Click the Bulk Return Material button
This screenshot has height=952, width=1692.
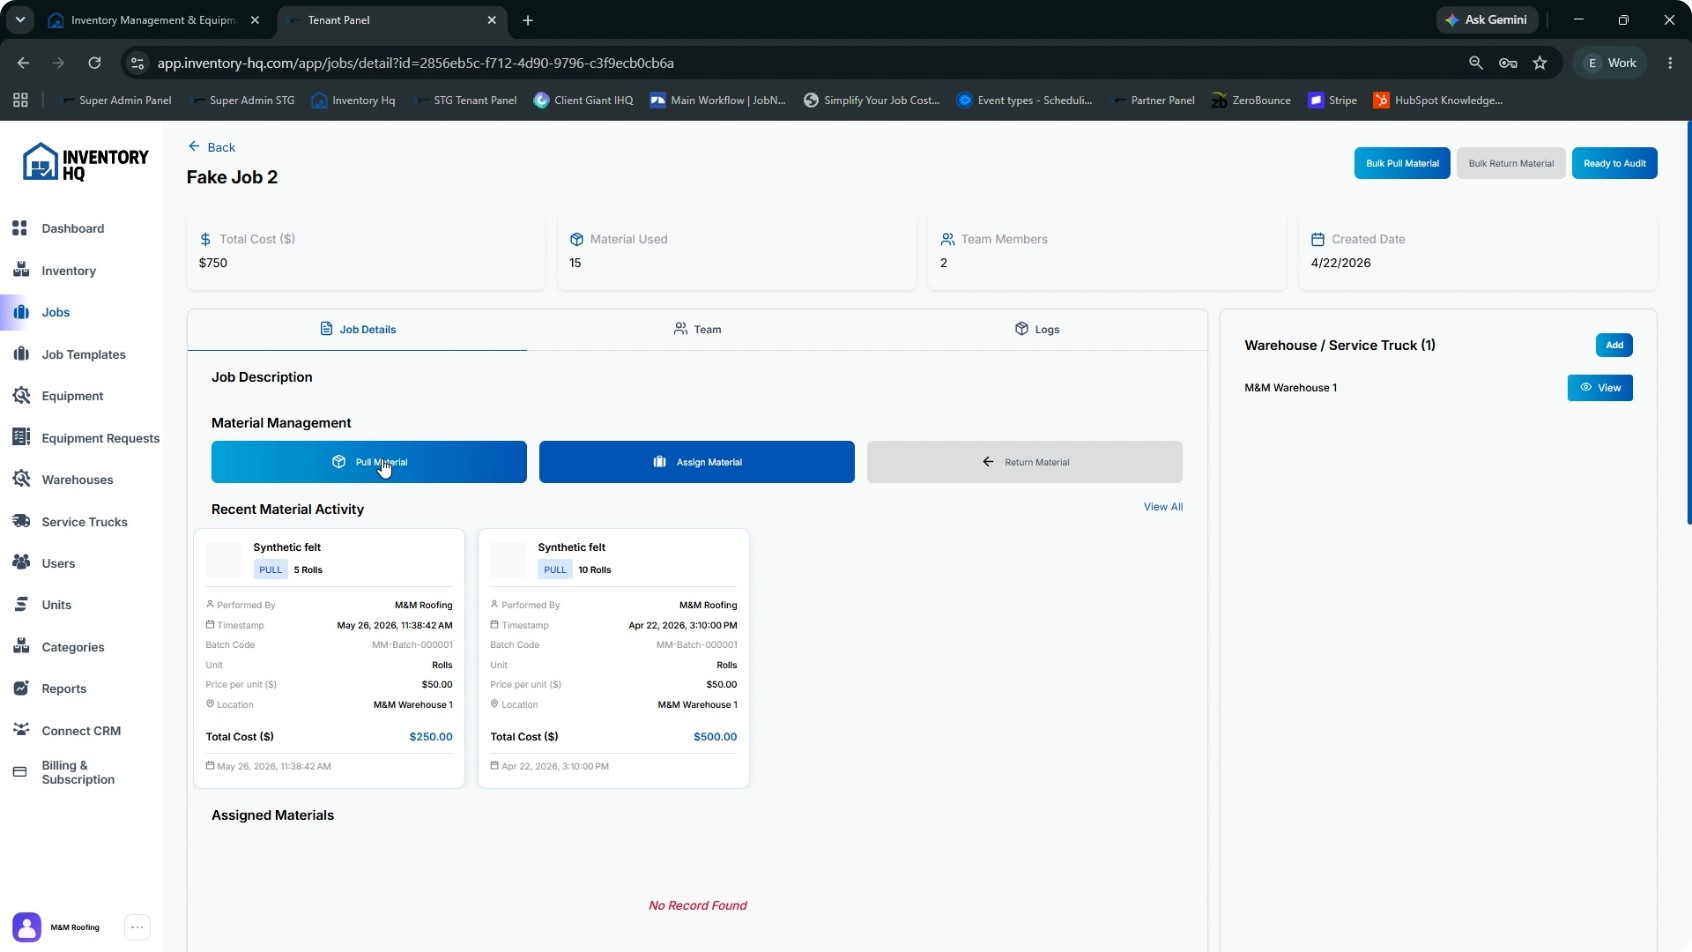click(1511, 163)
